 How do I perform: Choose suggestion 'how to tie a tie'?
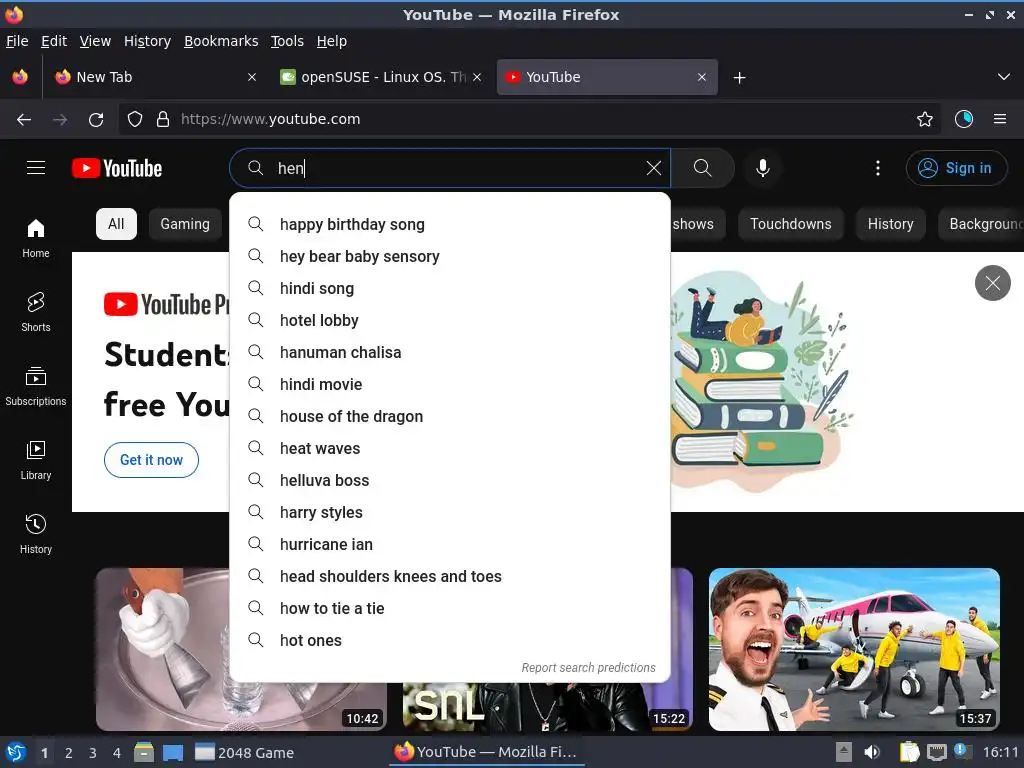pyautogui.click(x=450, y=609)
